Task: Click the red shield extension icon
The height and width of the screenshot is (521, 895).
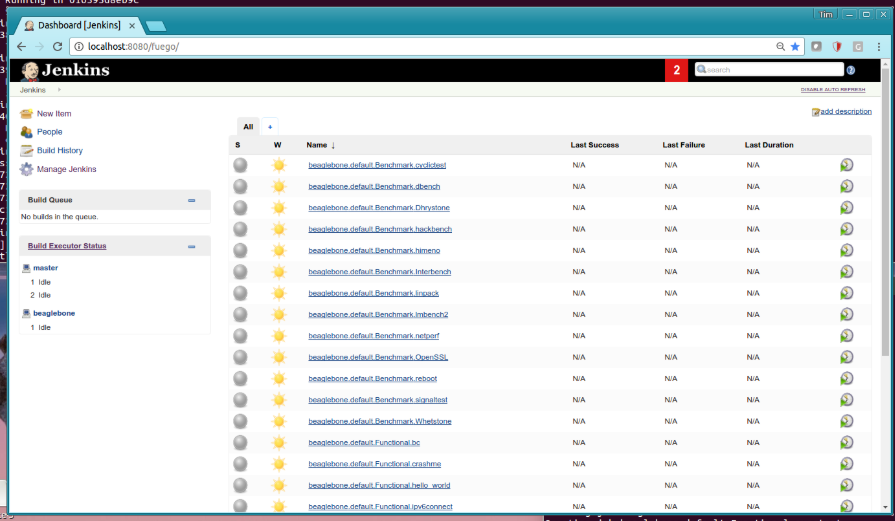Action: (837, 47)
